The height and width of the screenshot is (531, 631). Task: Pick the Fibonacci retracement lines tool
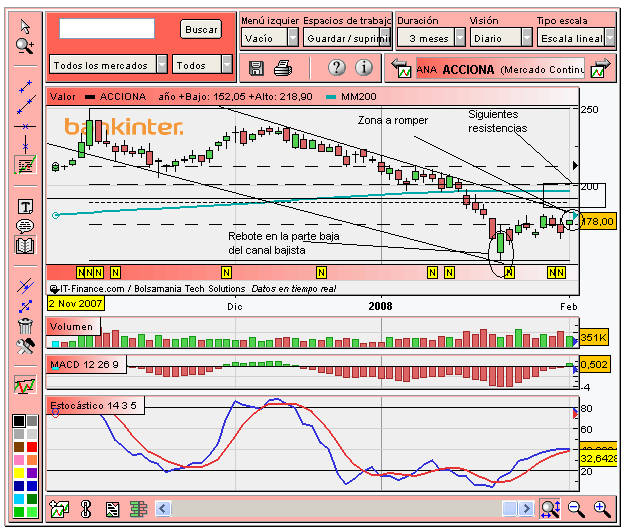(25, 165)
